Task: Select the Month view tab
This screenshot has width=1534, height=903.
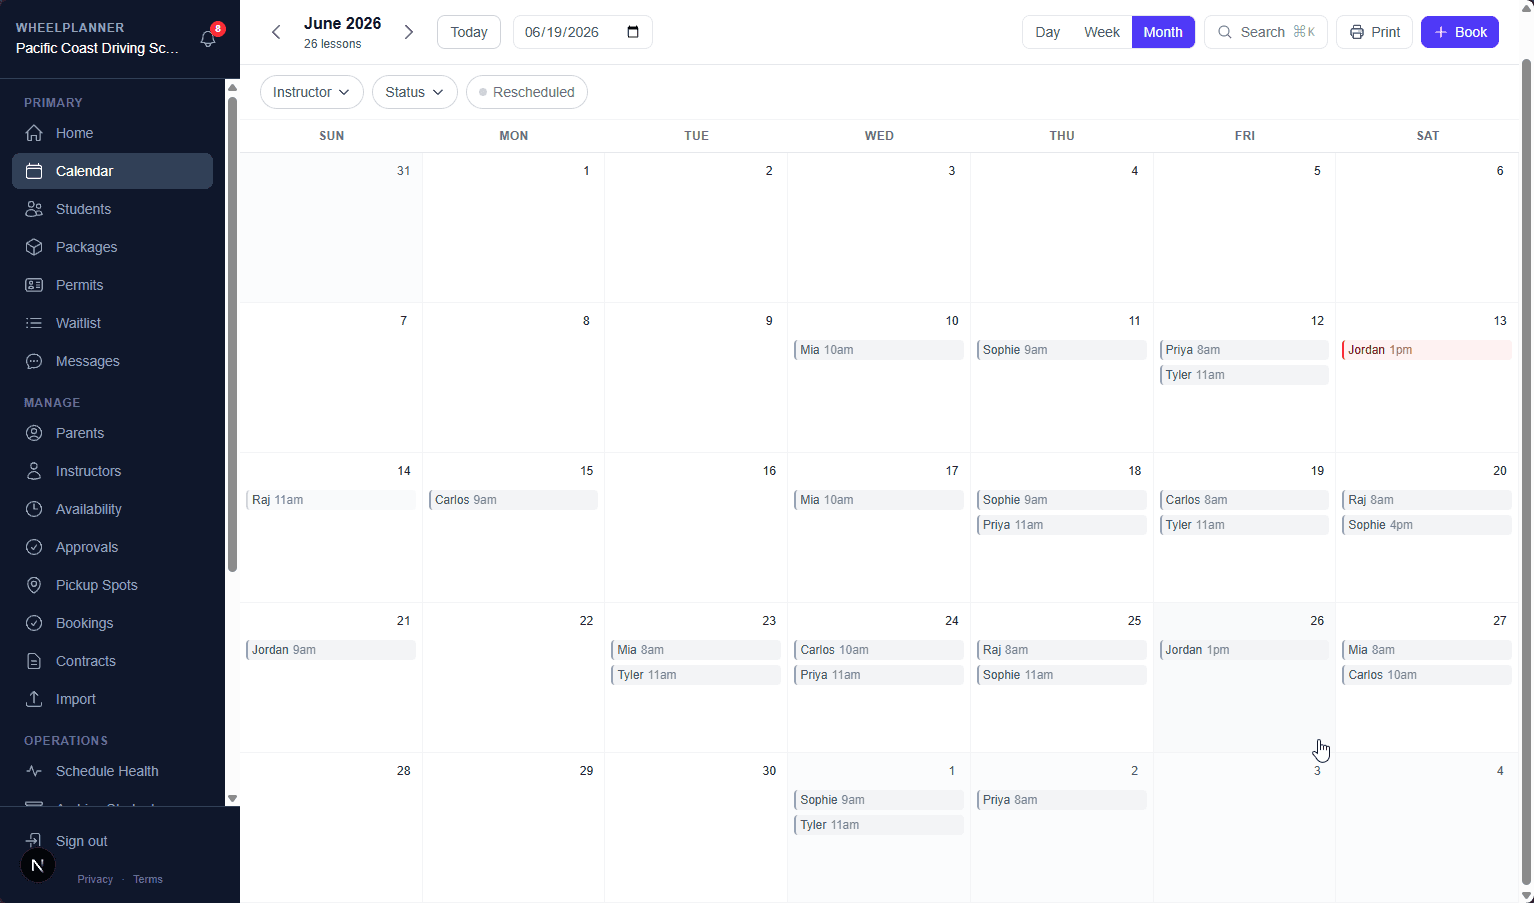Action: click(x=1163, y=32)
